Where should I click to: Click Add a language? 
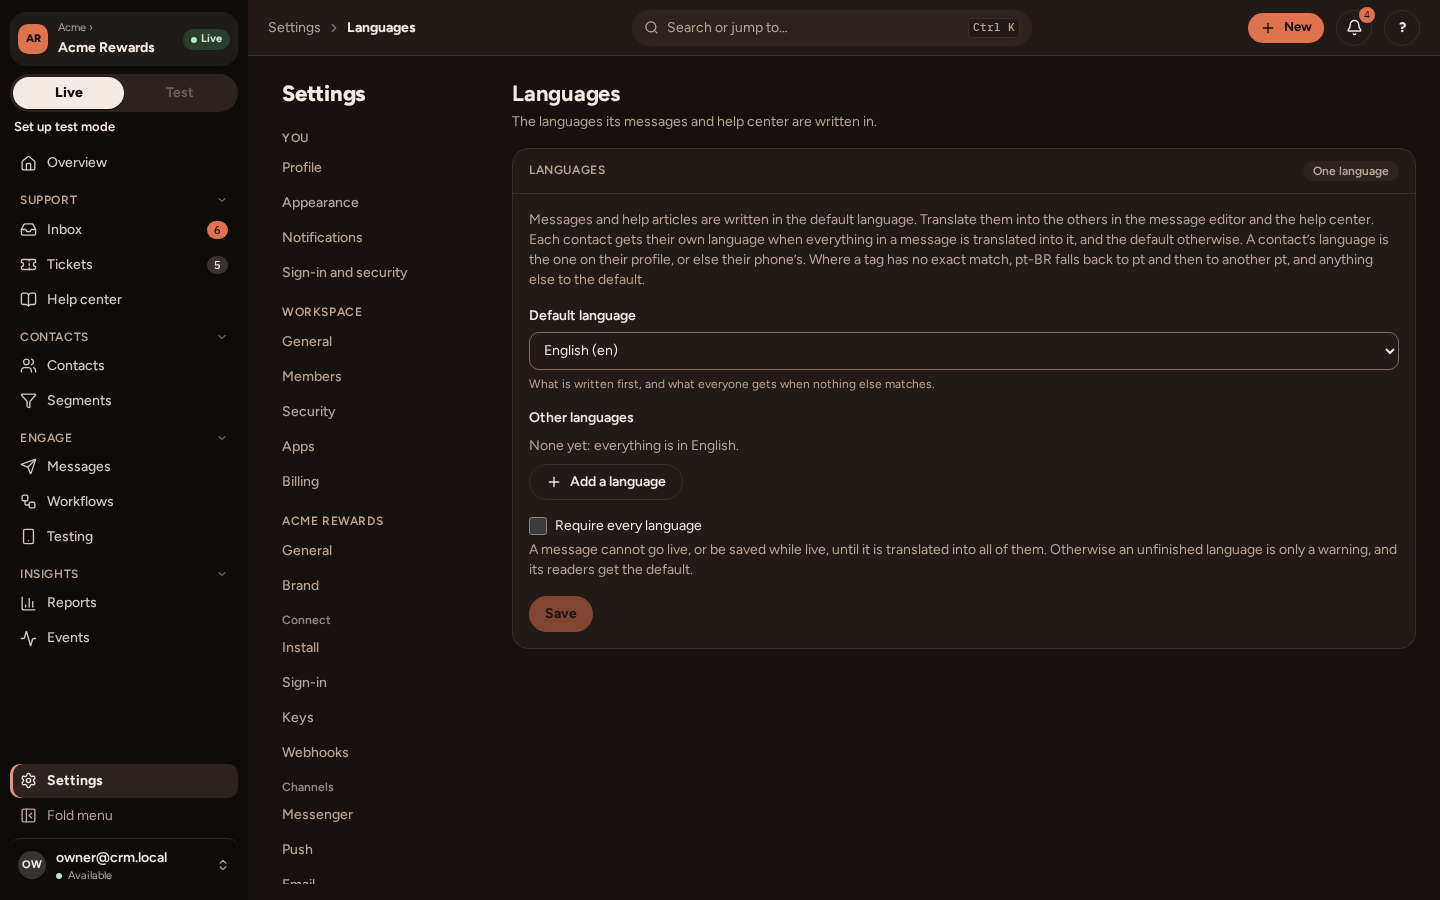(606, 482)
